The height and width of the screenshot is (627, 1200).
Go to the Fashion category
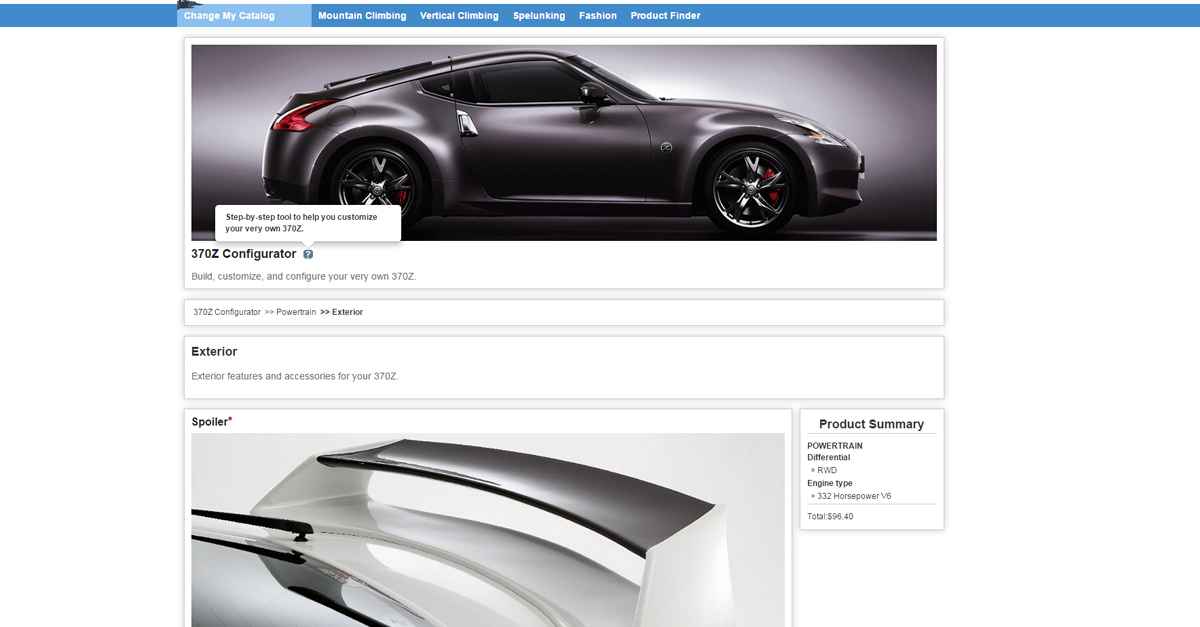pos(597,16)
